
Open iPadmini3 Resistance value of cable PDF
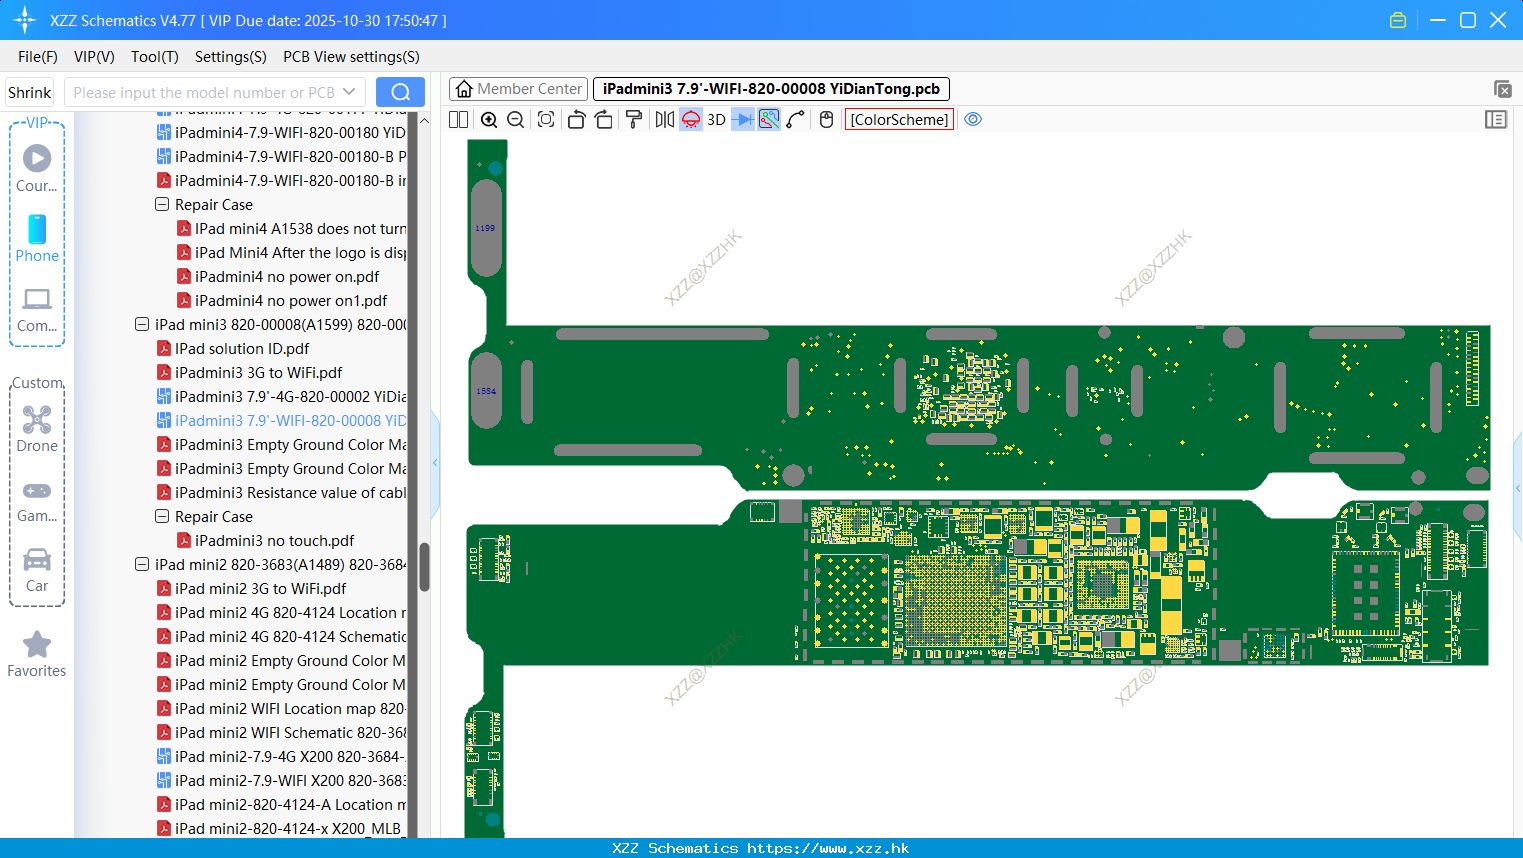[281, 492]
